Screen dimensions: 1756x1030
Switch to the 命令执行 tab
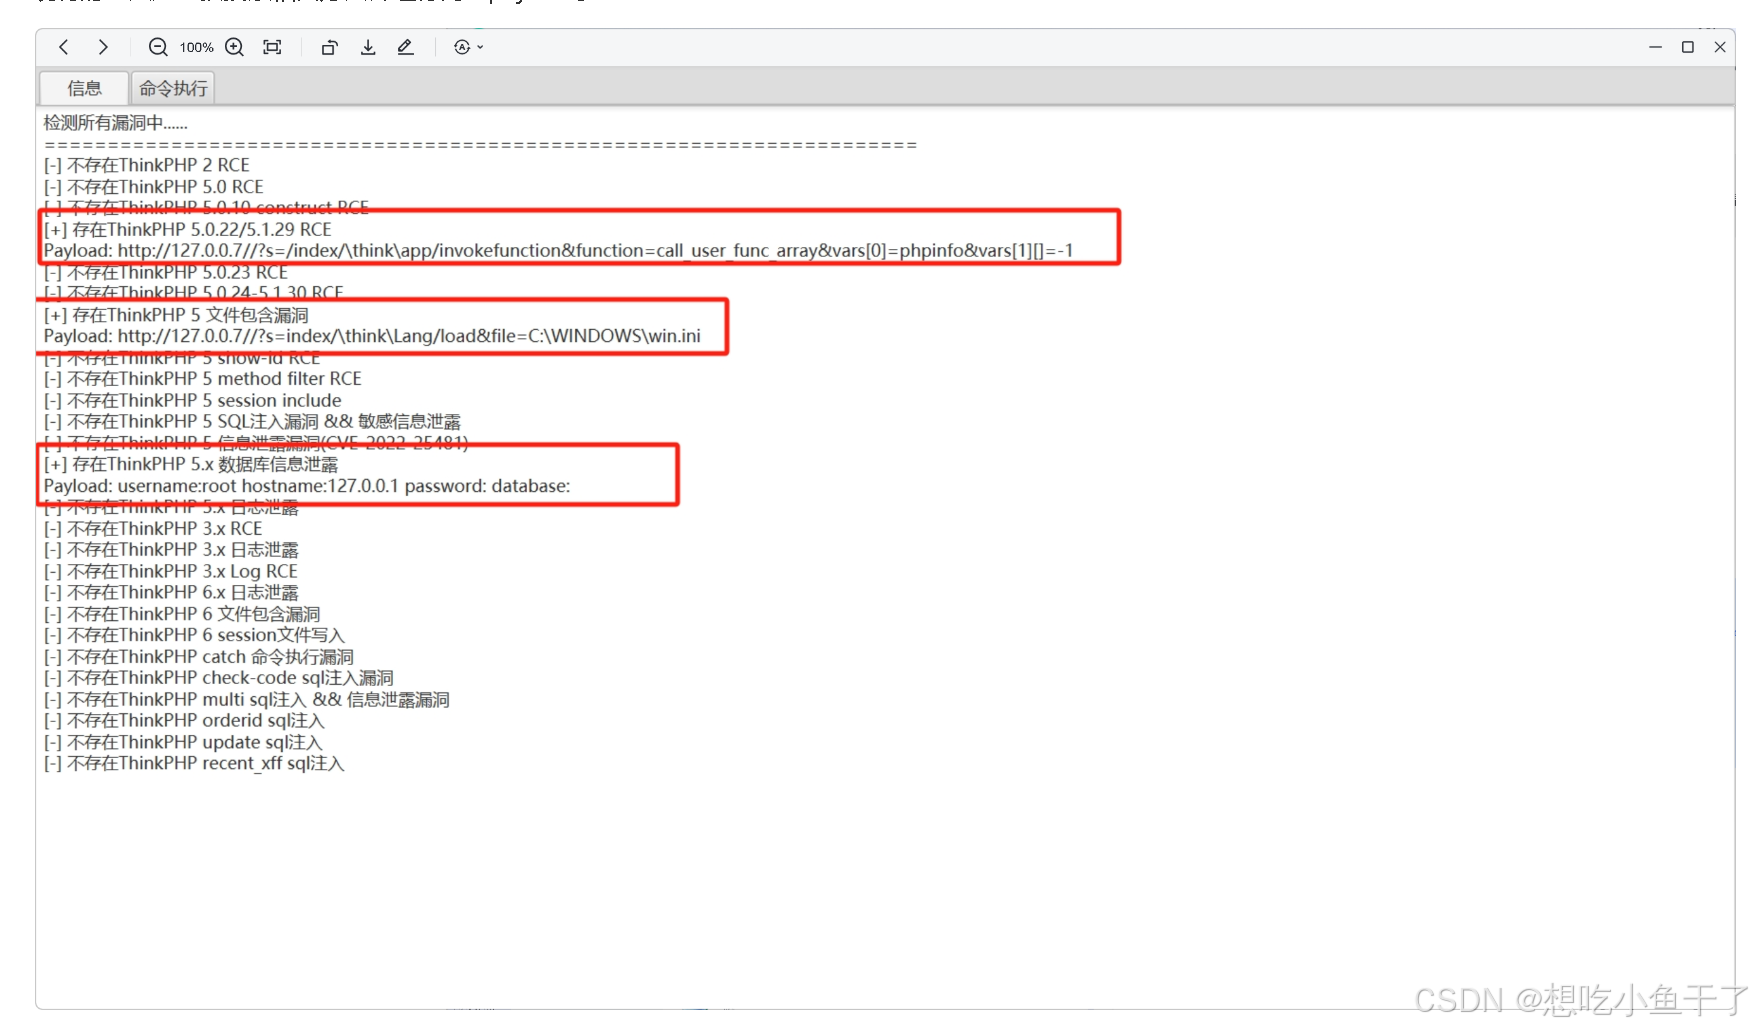point(173,88)
